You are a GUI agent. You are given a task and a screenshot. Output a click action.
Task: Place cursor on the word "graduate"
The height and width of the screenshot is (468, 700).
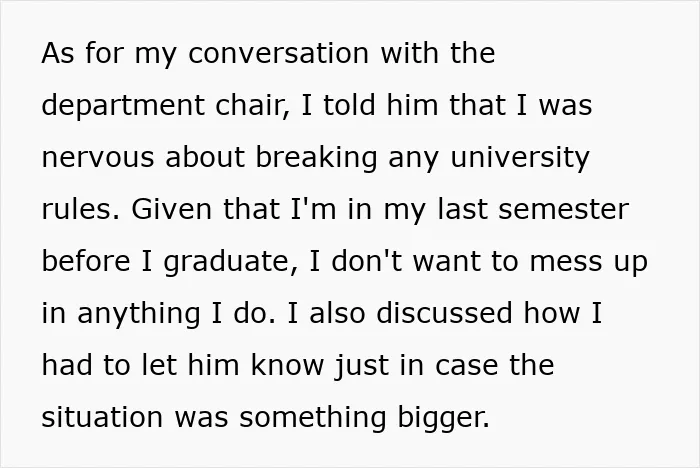227,263
